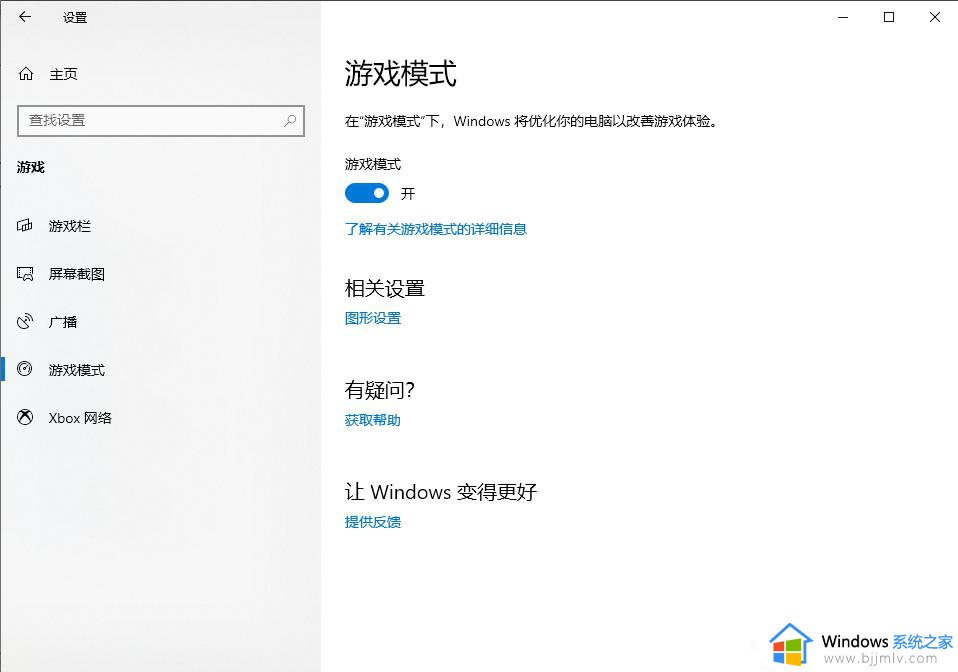Click the 开 label next to toggle
Viewport: 958px width, 672px height.
point(408,194)
